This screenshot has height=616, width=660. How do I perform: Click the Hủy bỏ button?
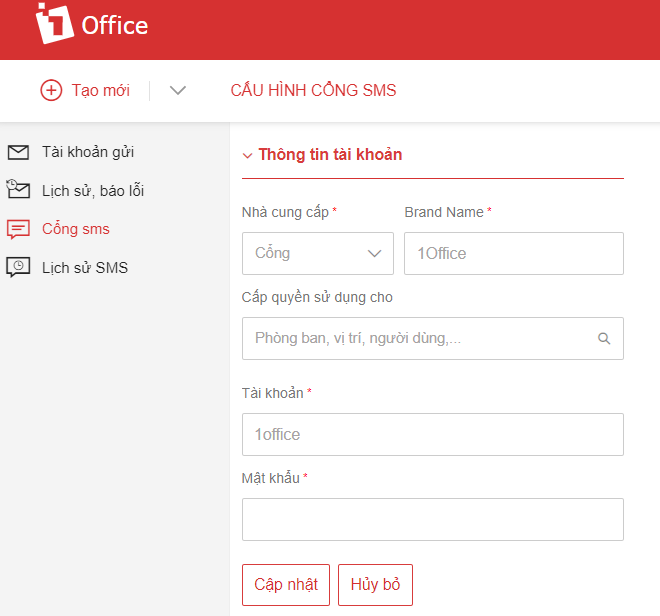click(375, 585)
